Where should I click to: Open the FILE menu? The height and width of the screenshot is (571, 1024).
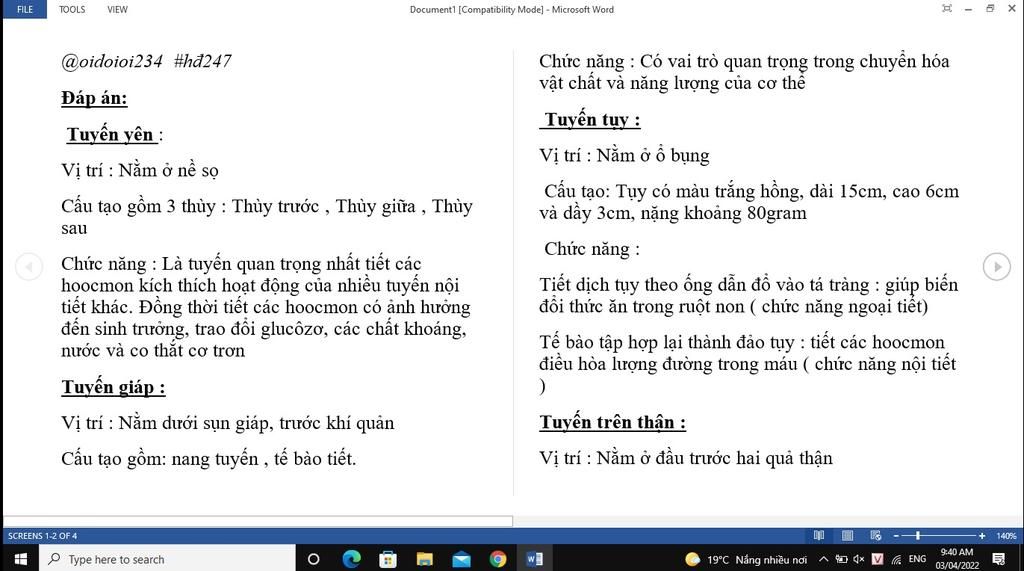[25, 9]
